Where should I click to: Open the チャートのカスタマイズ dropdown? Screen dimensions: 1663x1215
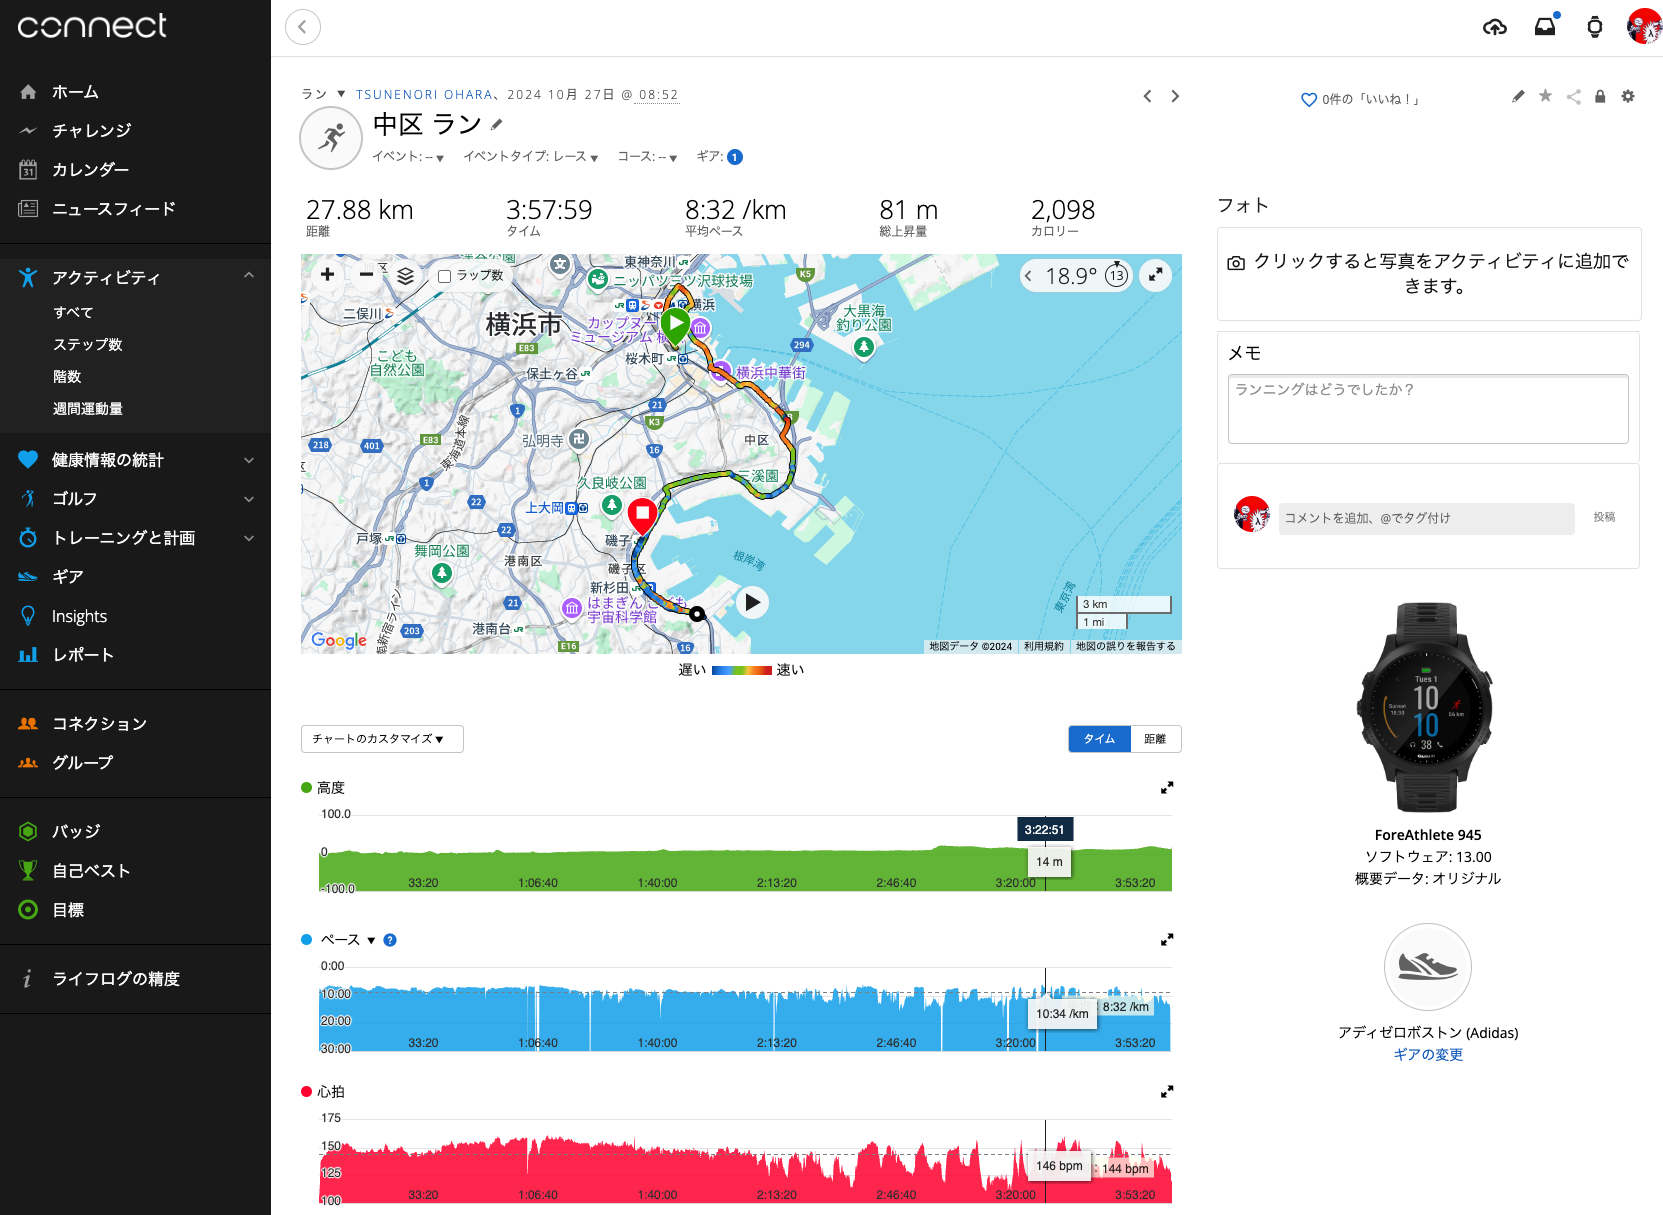tap(381, 739)
